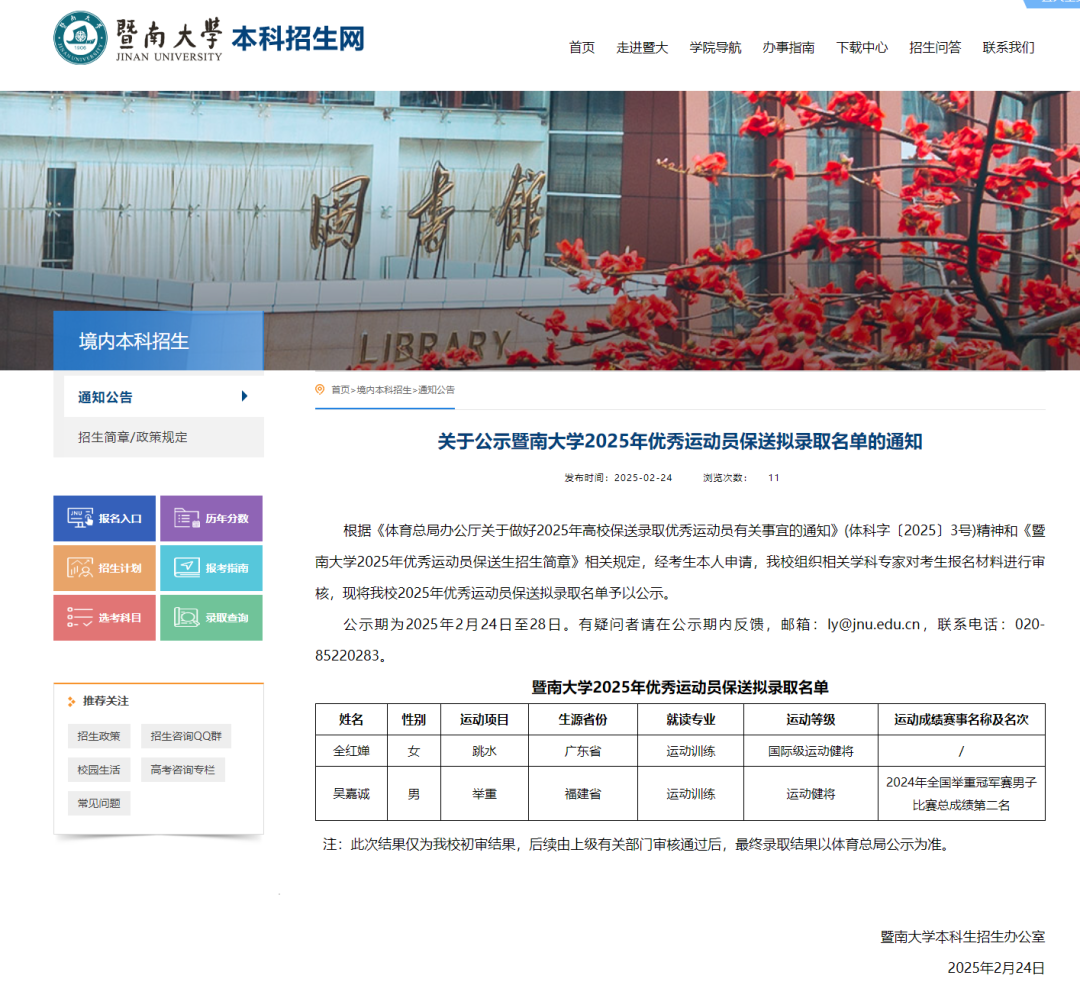Click the 注 note below the table
1080x982 pixels.
[x=639, y=844]
